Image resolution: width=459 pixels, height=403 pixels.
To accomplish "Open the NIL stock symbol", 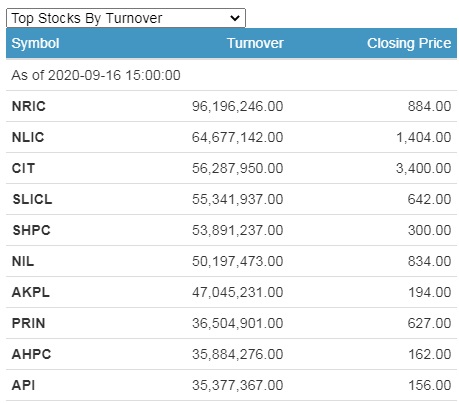I will 23,261.
